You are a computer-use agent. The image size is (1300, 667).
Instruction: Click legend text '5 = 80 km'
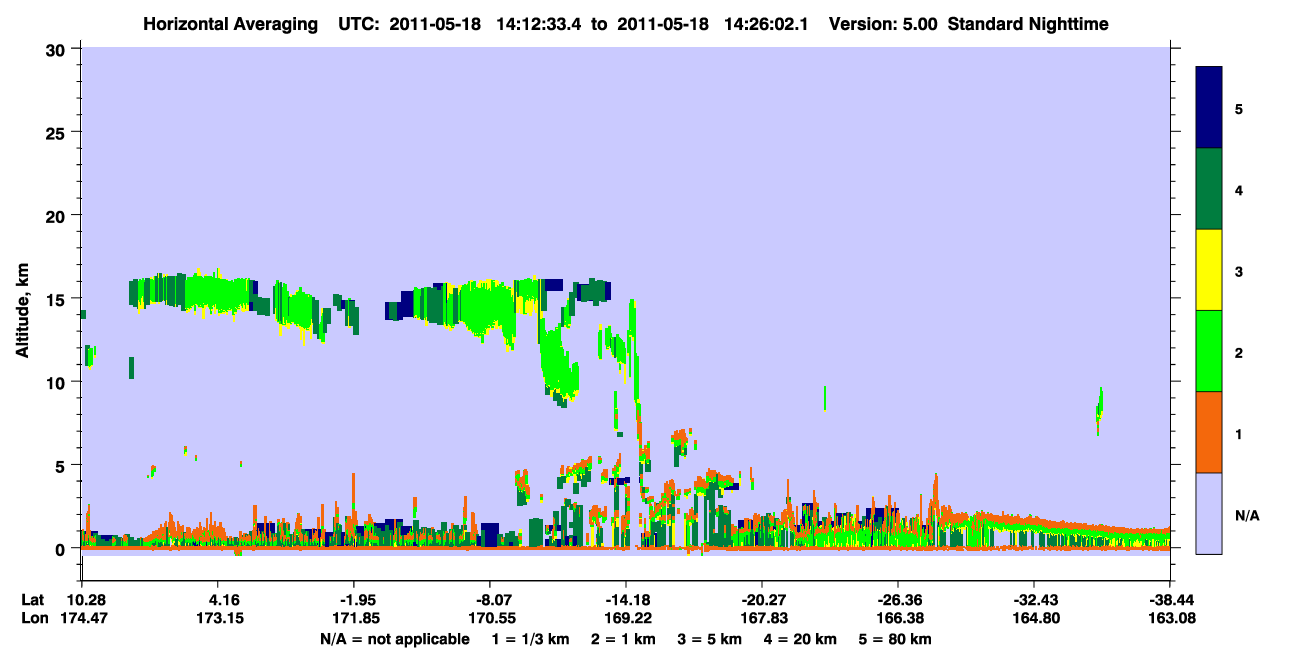896,639
